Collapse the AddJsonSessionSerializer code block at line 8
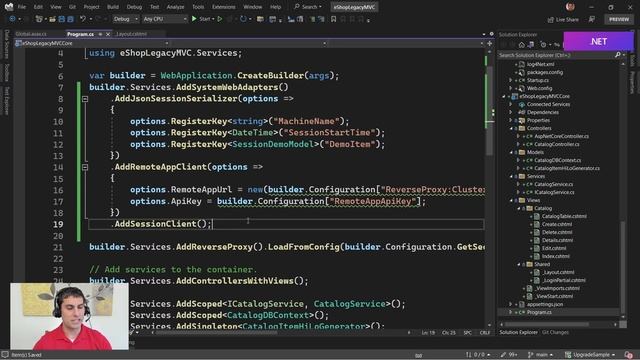This screenshot has height=360, width=640. coord(85,99)
